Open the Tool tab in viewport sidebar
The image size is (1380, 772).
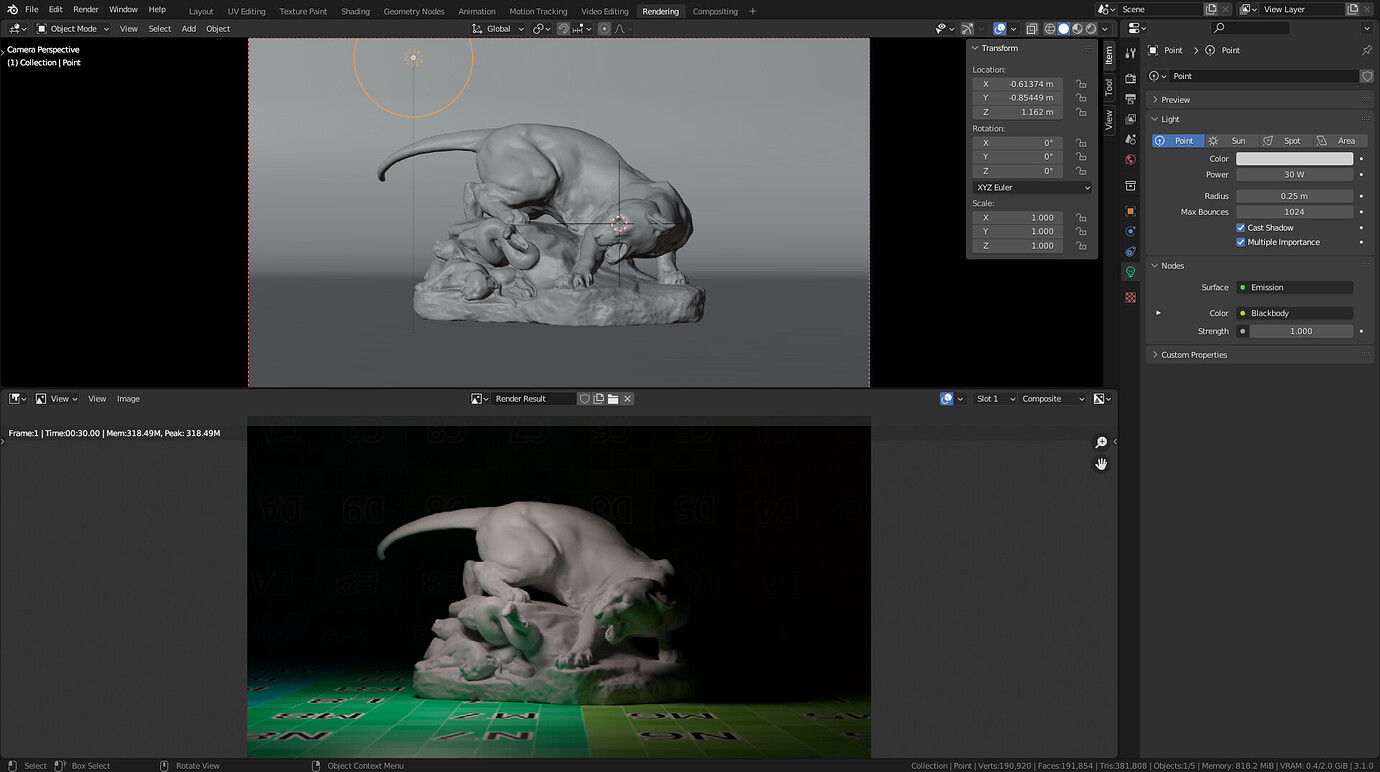(x=1108, y=87)
